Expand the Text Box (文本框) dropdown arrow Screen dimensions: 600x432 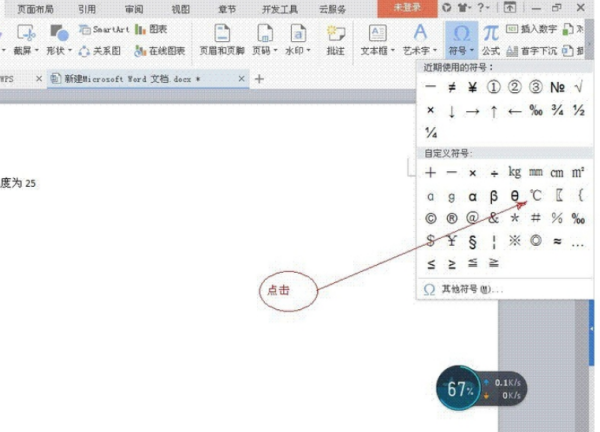click(x=393, y=51)
